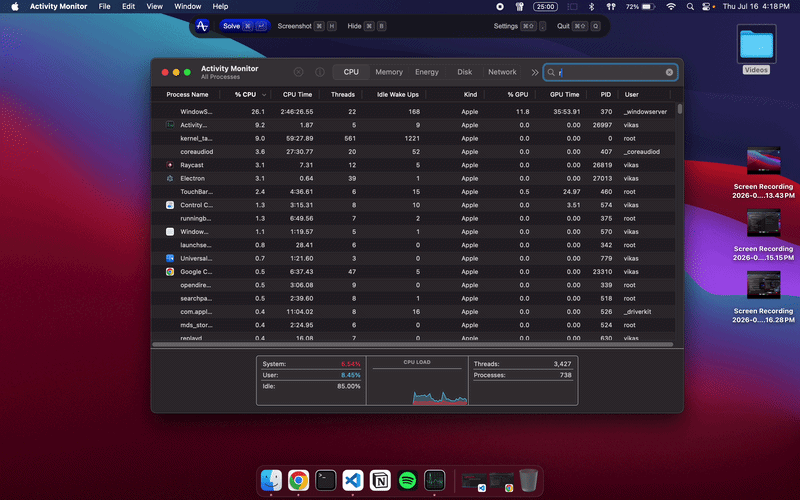
Task: Open Settings in the overlay bar
Action: tap(520, 26)
